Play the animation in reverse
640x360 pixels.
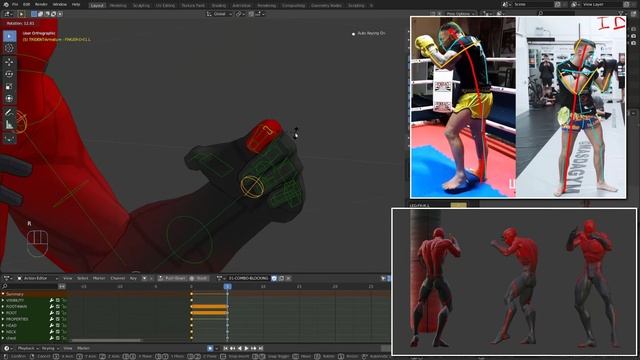tap(239, 349)
